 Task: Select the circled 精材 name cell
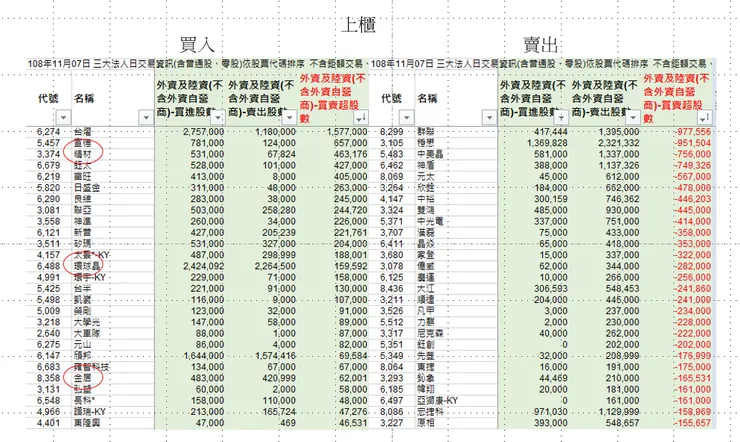83,154
